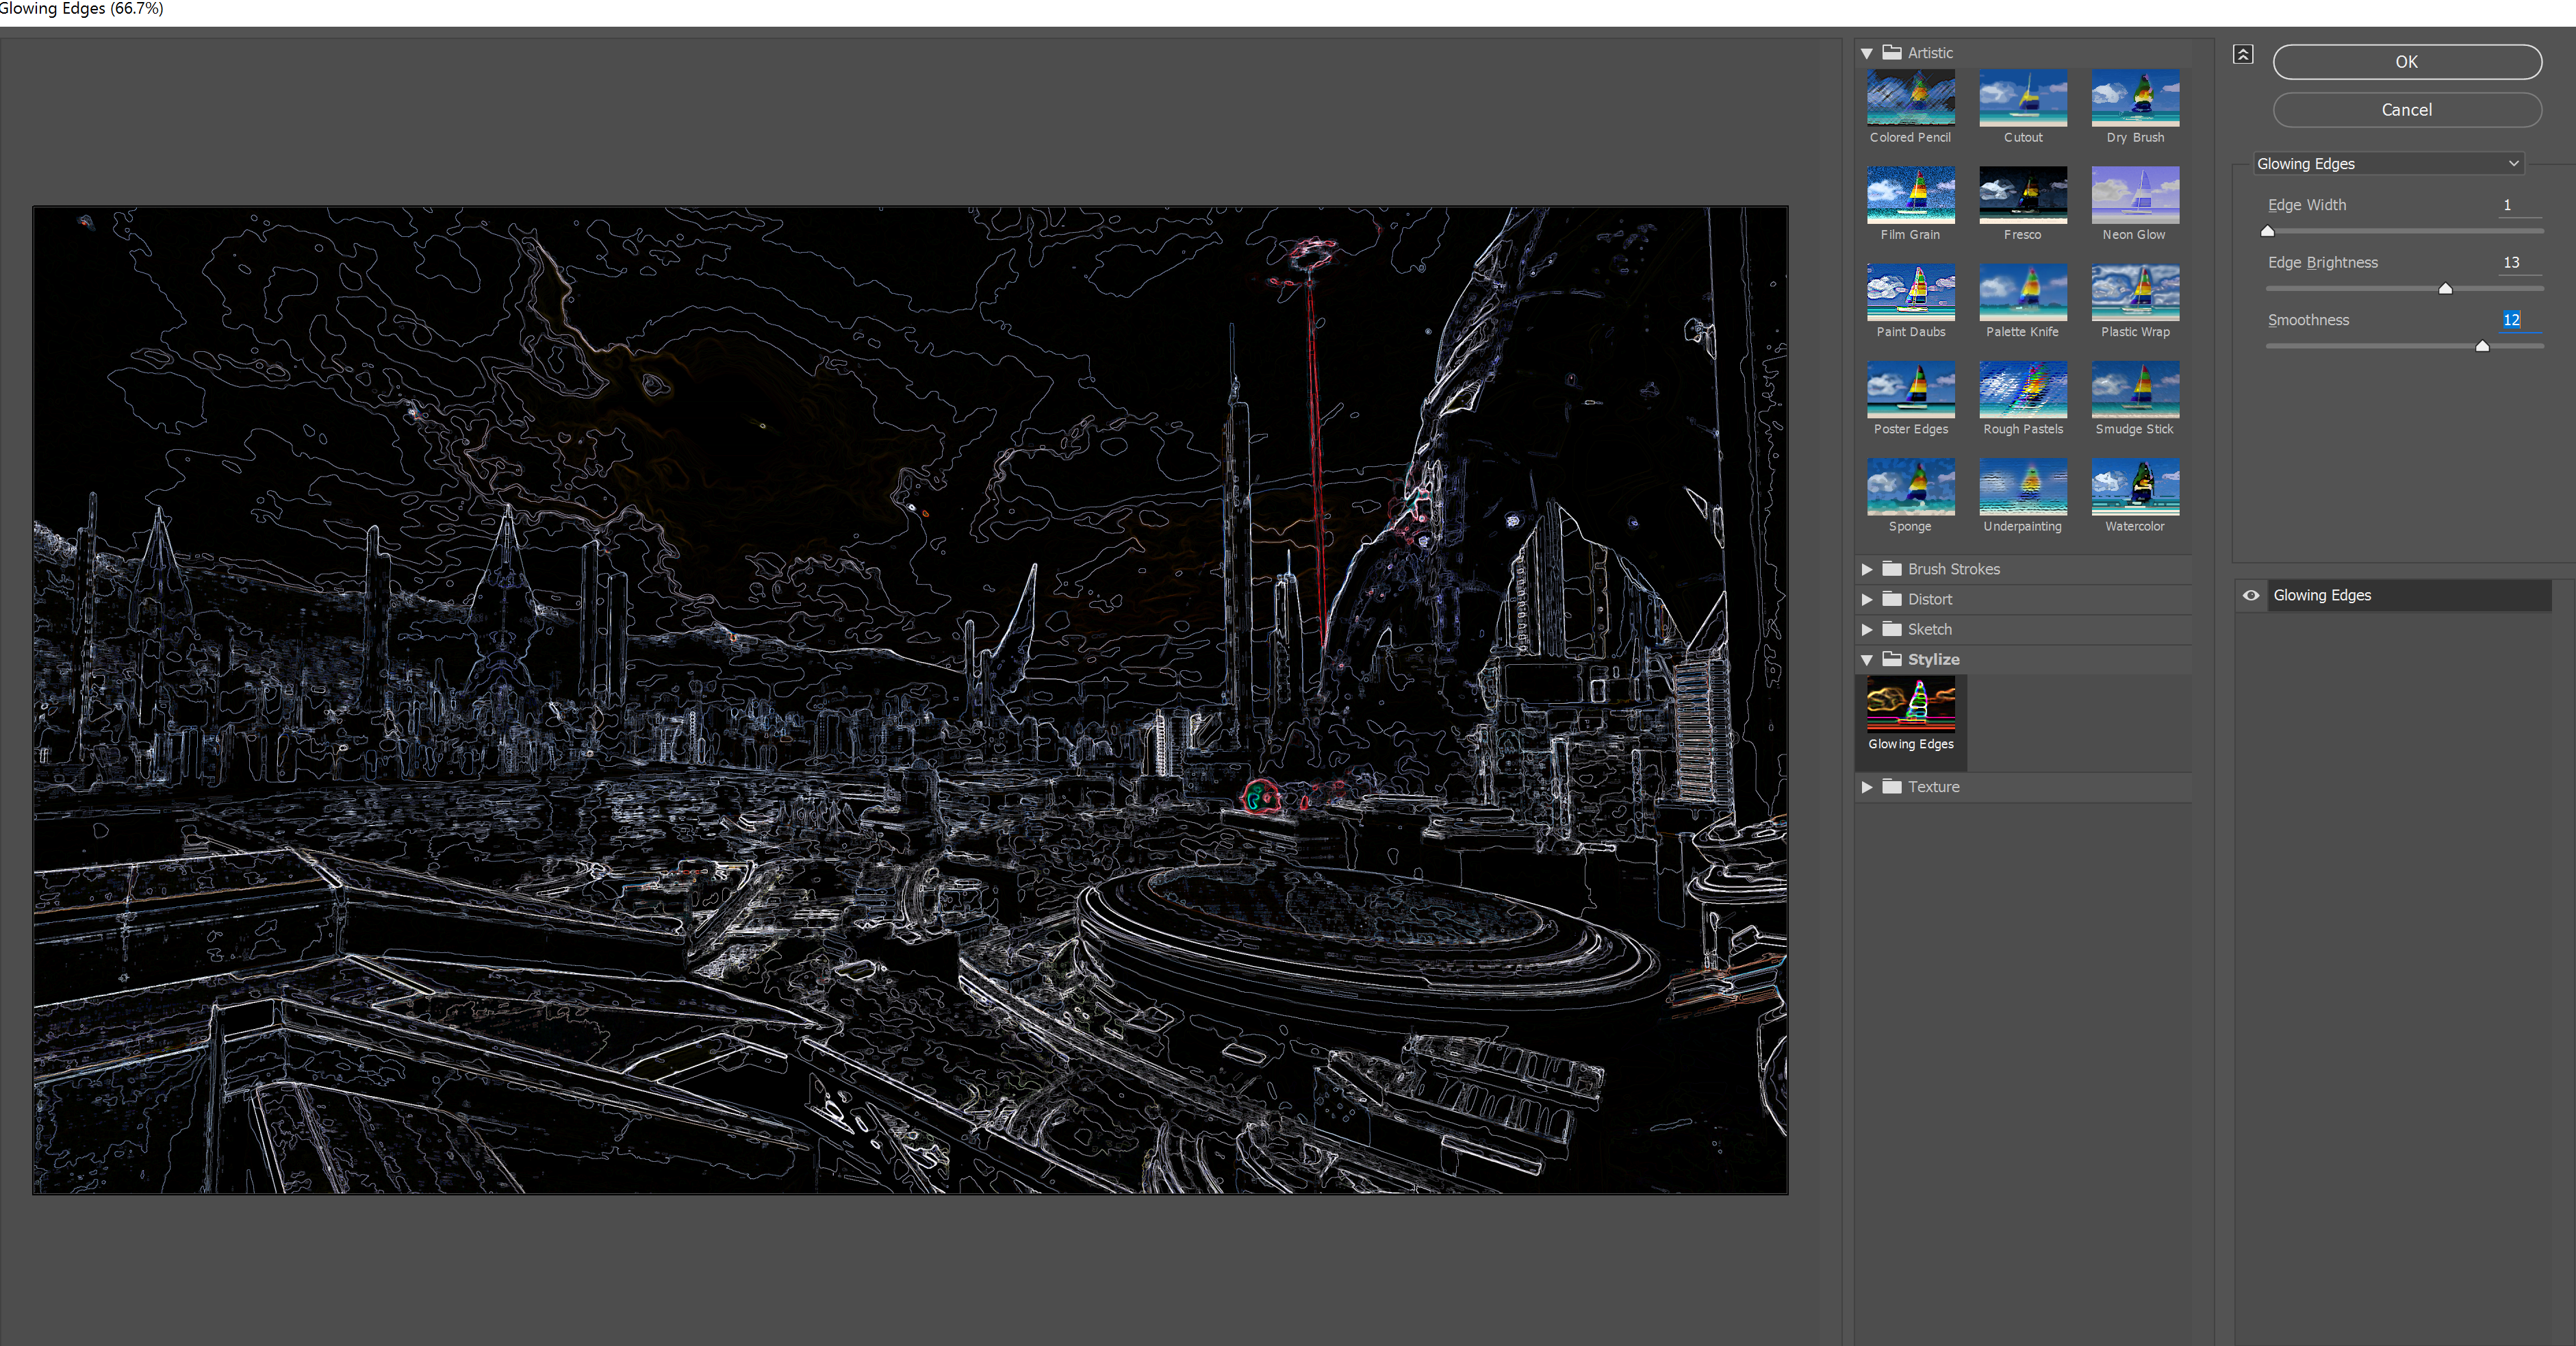
Task: Click the Edge Width value field
Action: point(2519,205)
